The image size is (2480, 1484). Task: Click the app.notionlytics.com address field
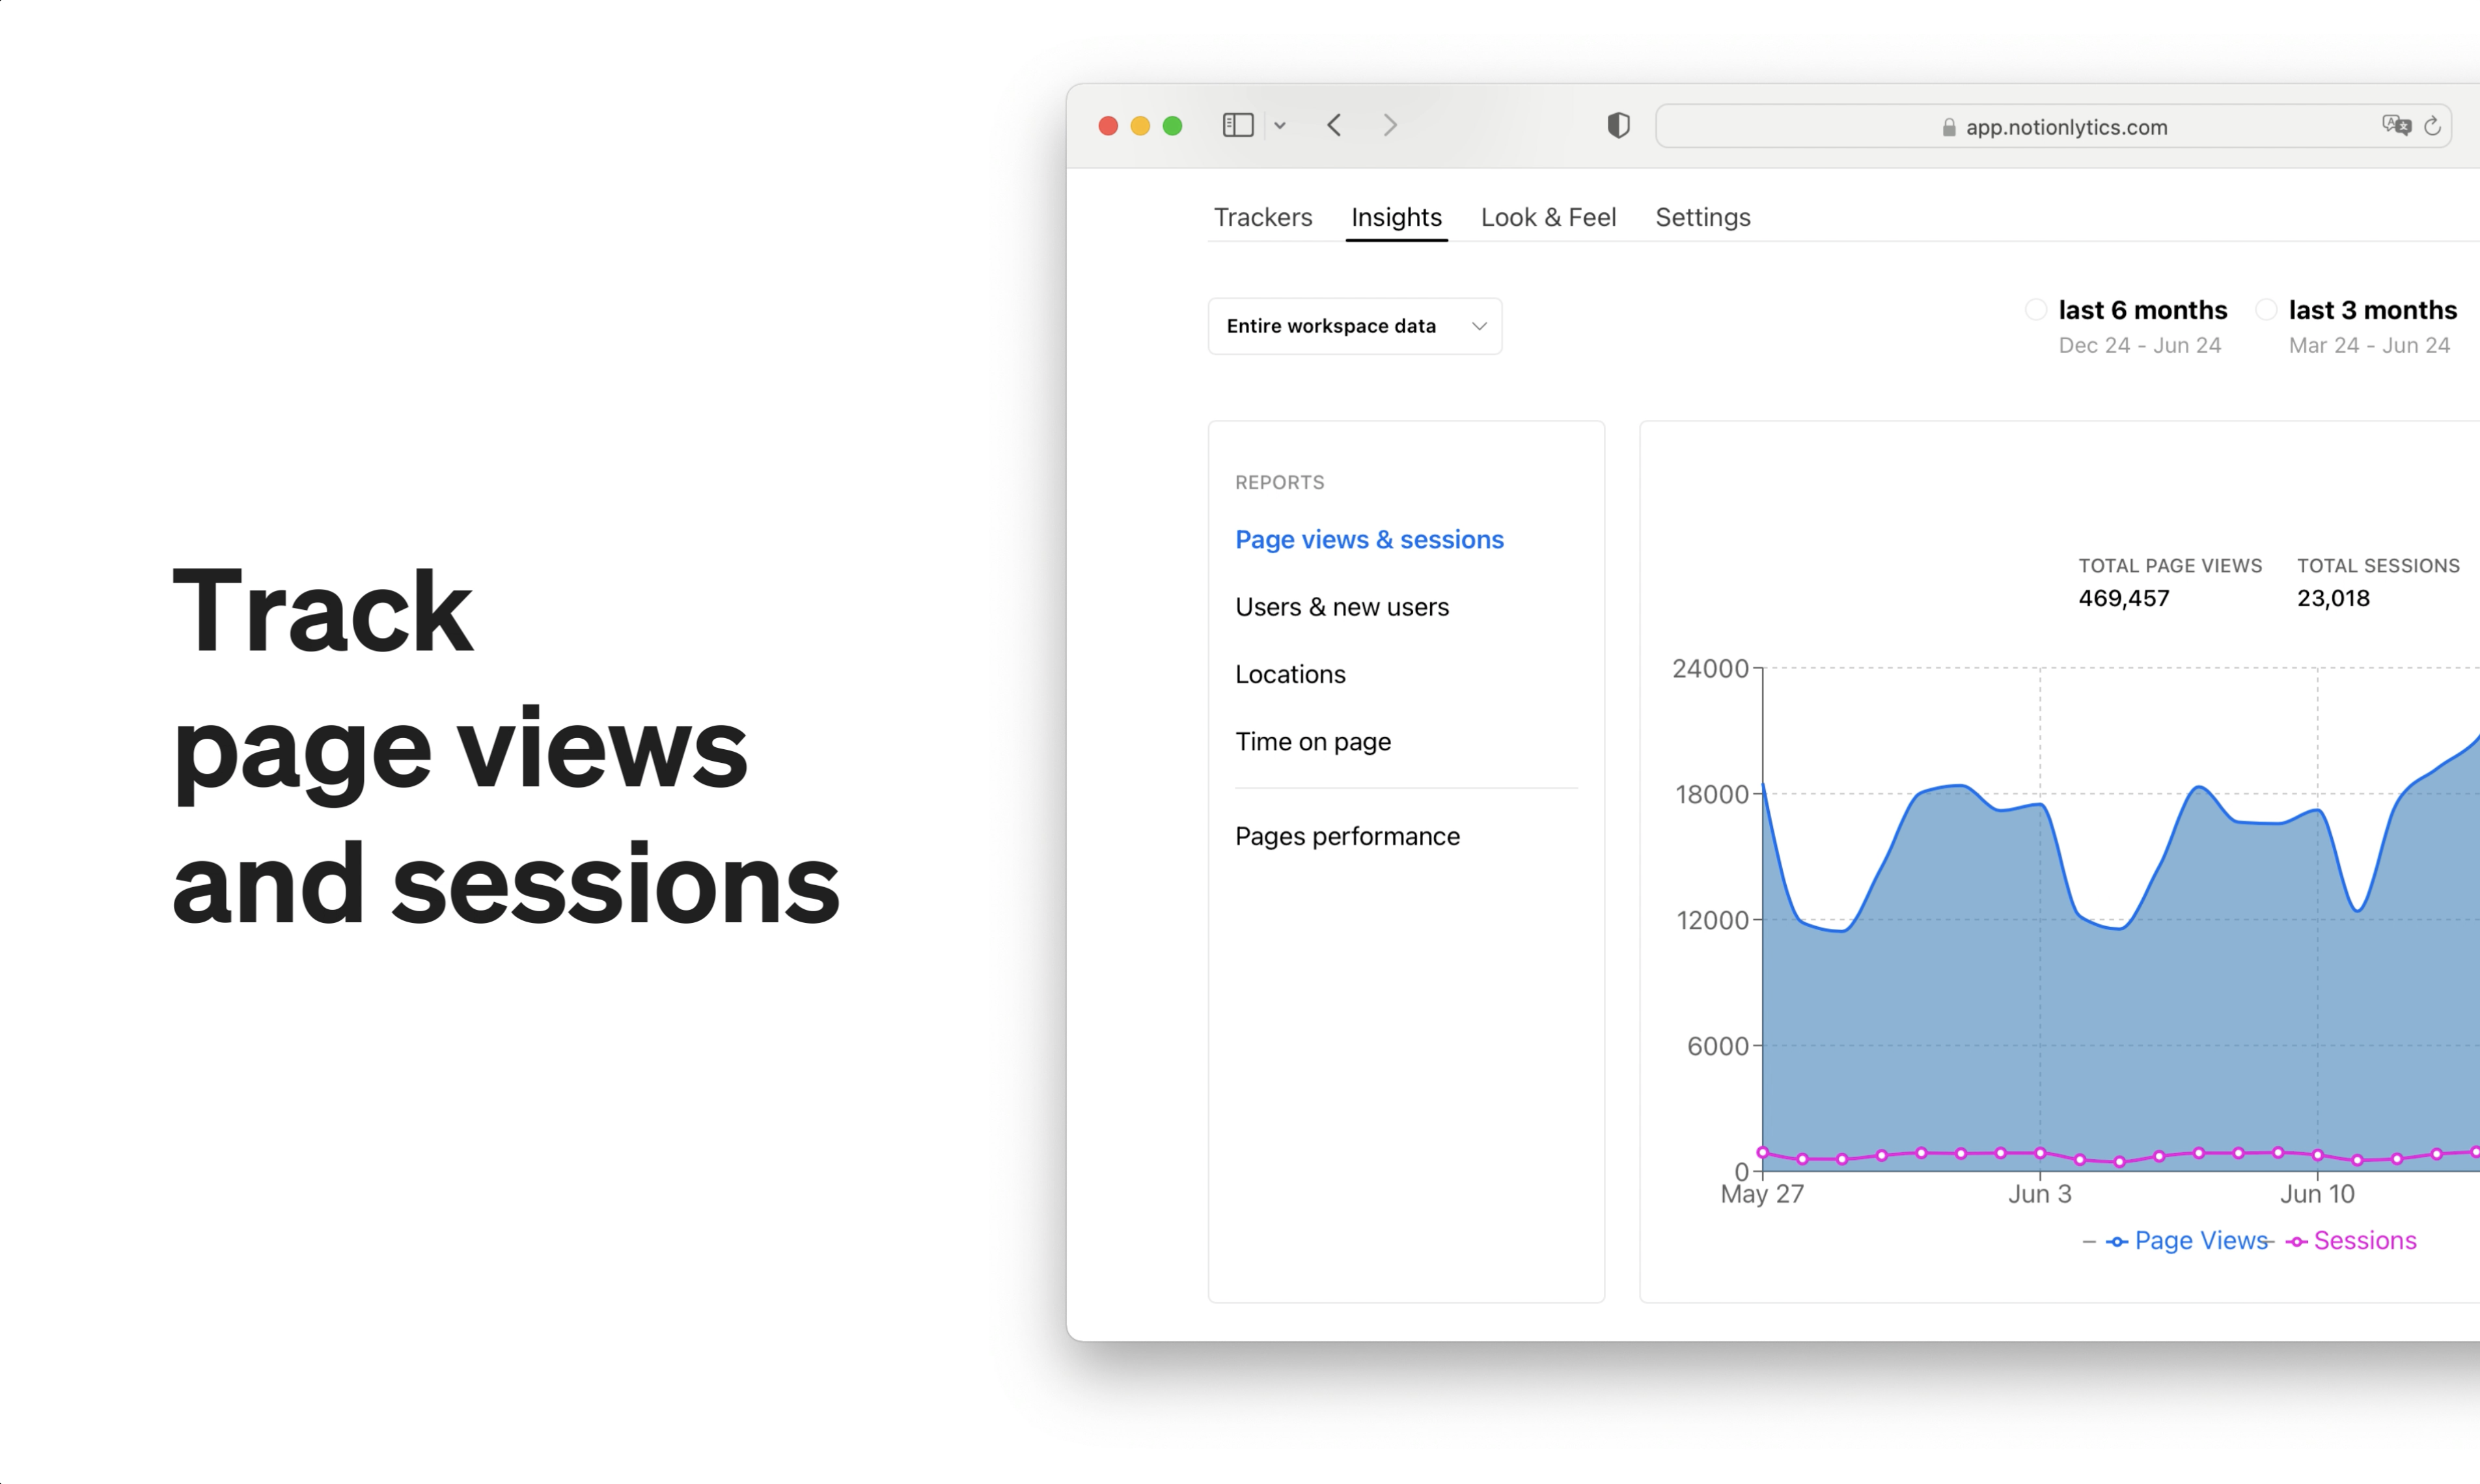2065,127
